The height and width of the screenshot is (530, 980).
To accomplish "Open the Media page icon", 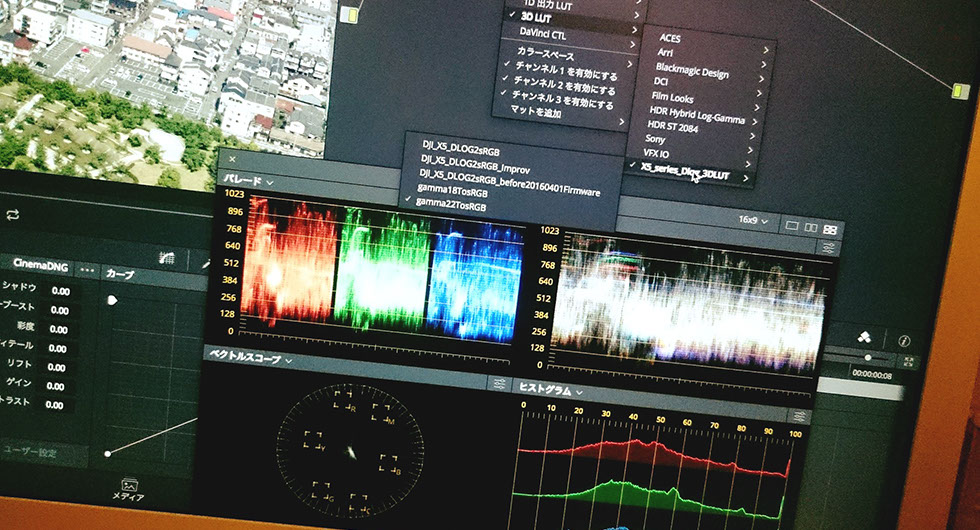I will (x=129, y=485).
